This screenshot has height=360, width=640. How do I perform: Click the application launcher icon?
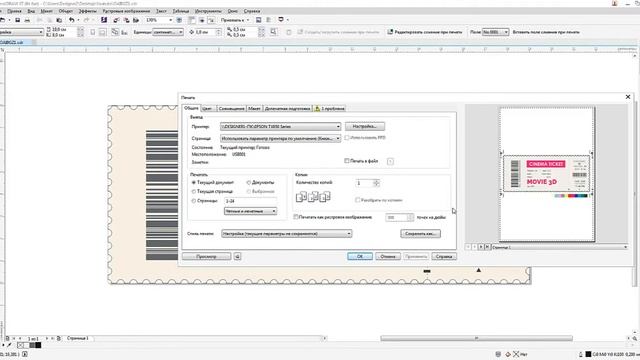(281, 20)
